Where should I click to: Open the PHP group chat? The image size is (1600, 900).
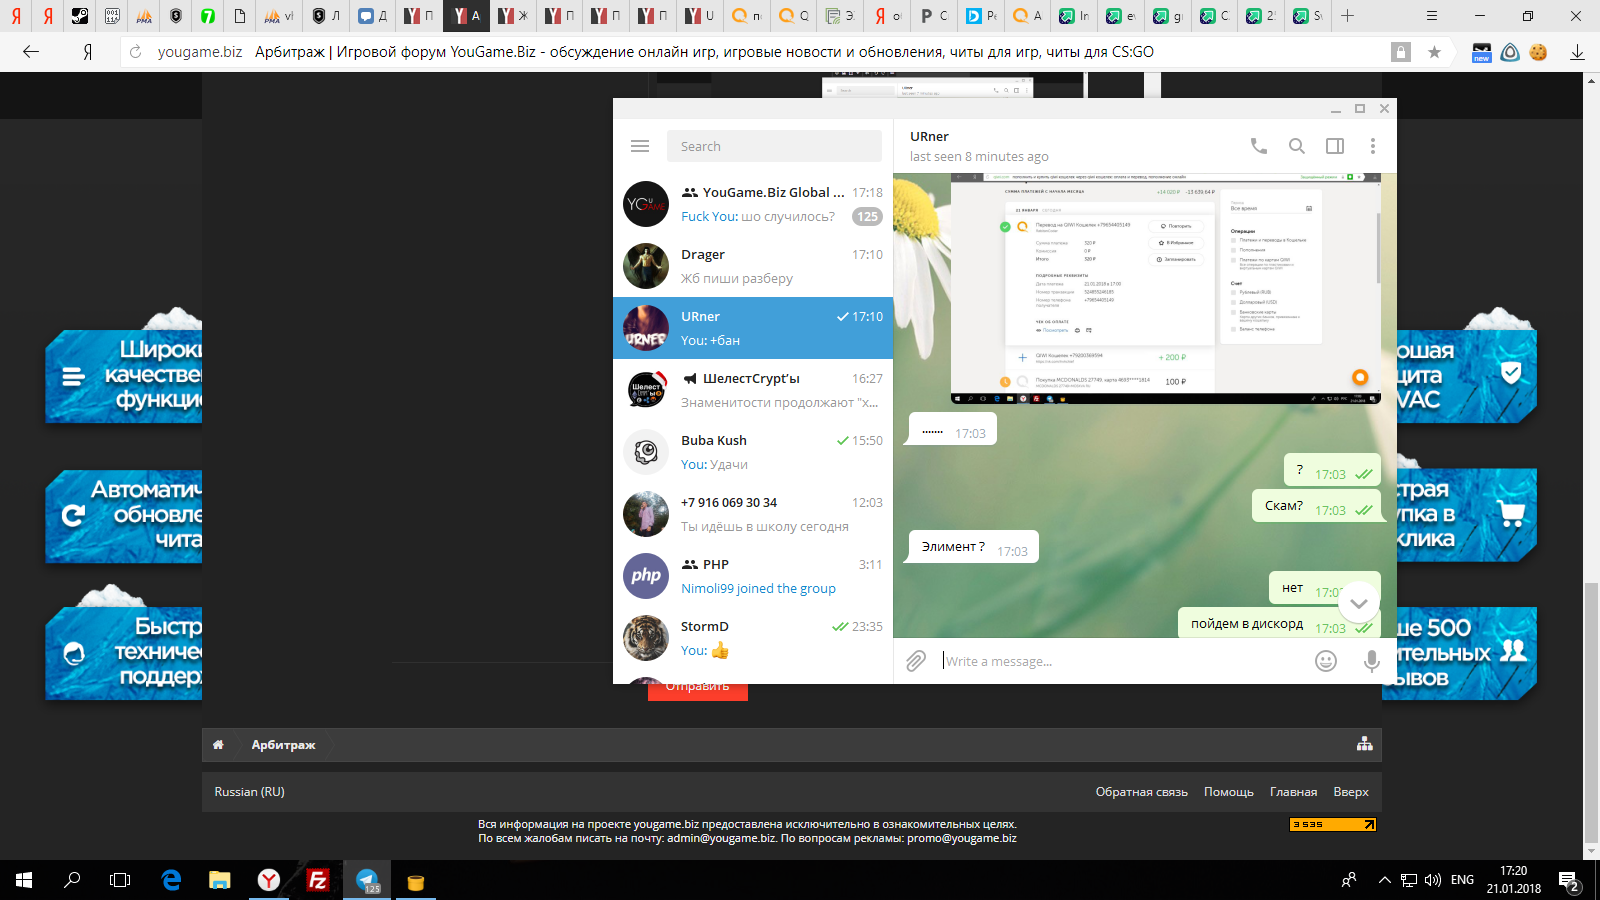[753, 576]
